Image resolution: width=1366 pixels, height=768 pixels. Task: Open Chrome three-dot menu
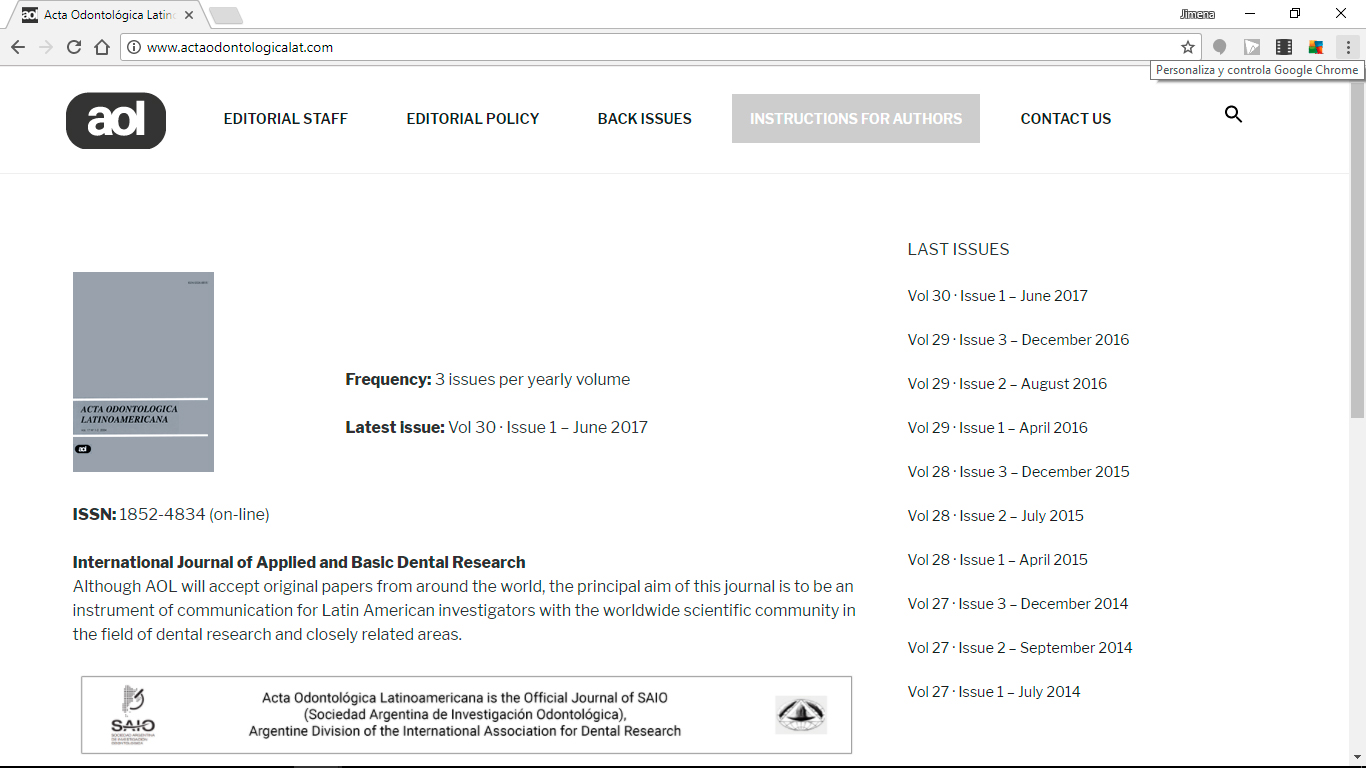[1348, 47]
